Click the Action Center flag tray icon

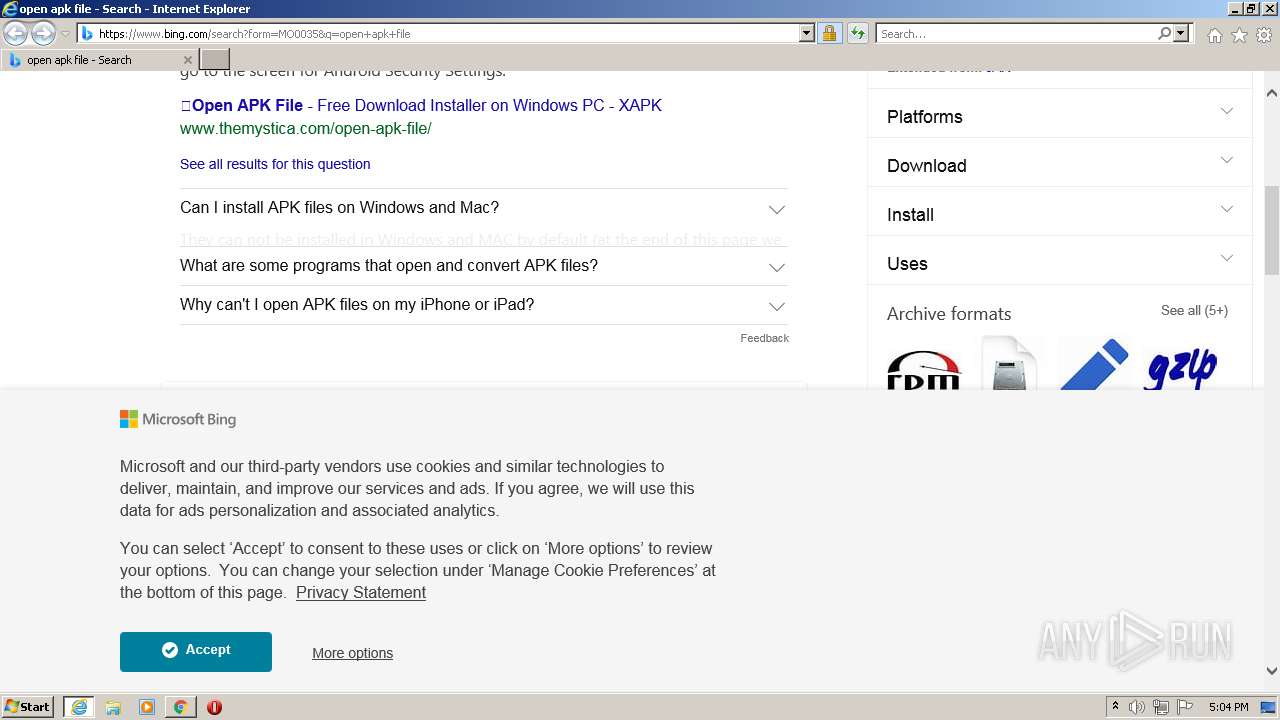(1185, 707)
